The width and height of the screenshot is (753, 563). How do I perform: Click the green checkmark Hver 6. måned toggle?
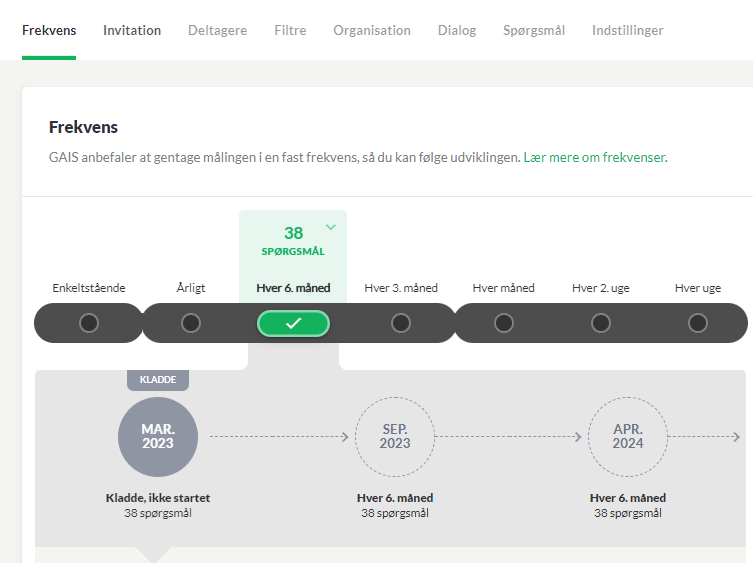tap(293, 323)
